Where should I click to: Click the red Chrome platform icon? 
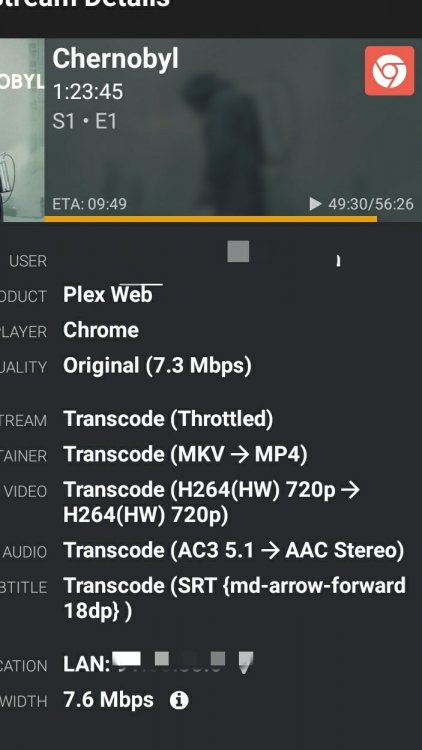click(389, 71)
